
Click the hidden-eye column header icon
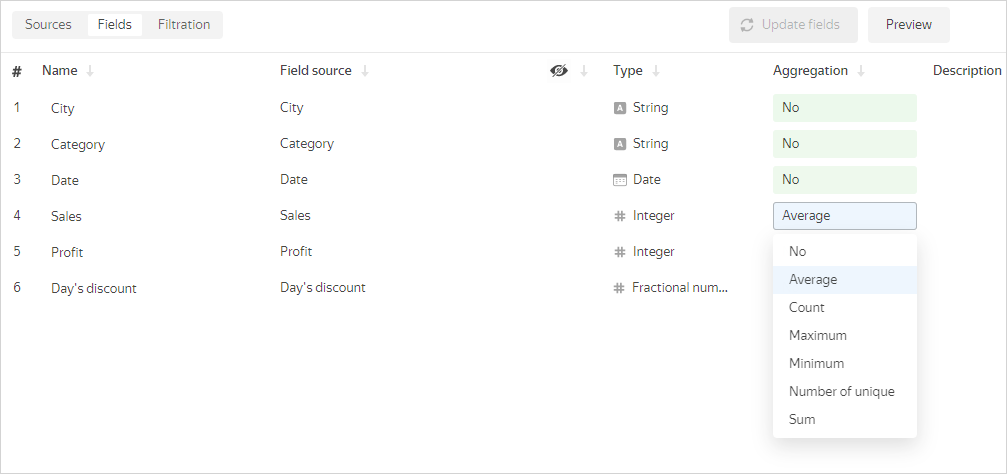(559, 71)
